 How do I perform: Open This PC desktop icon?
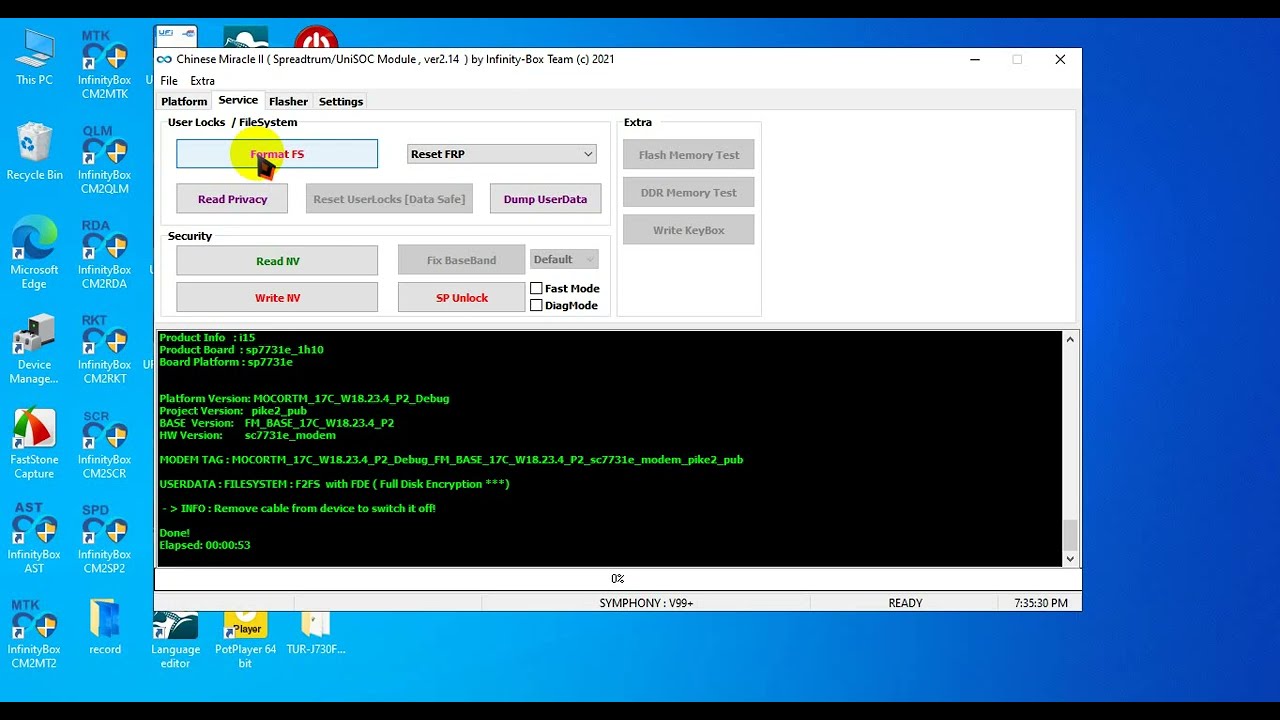click(34, 58)
